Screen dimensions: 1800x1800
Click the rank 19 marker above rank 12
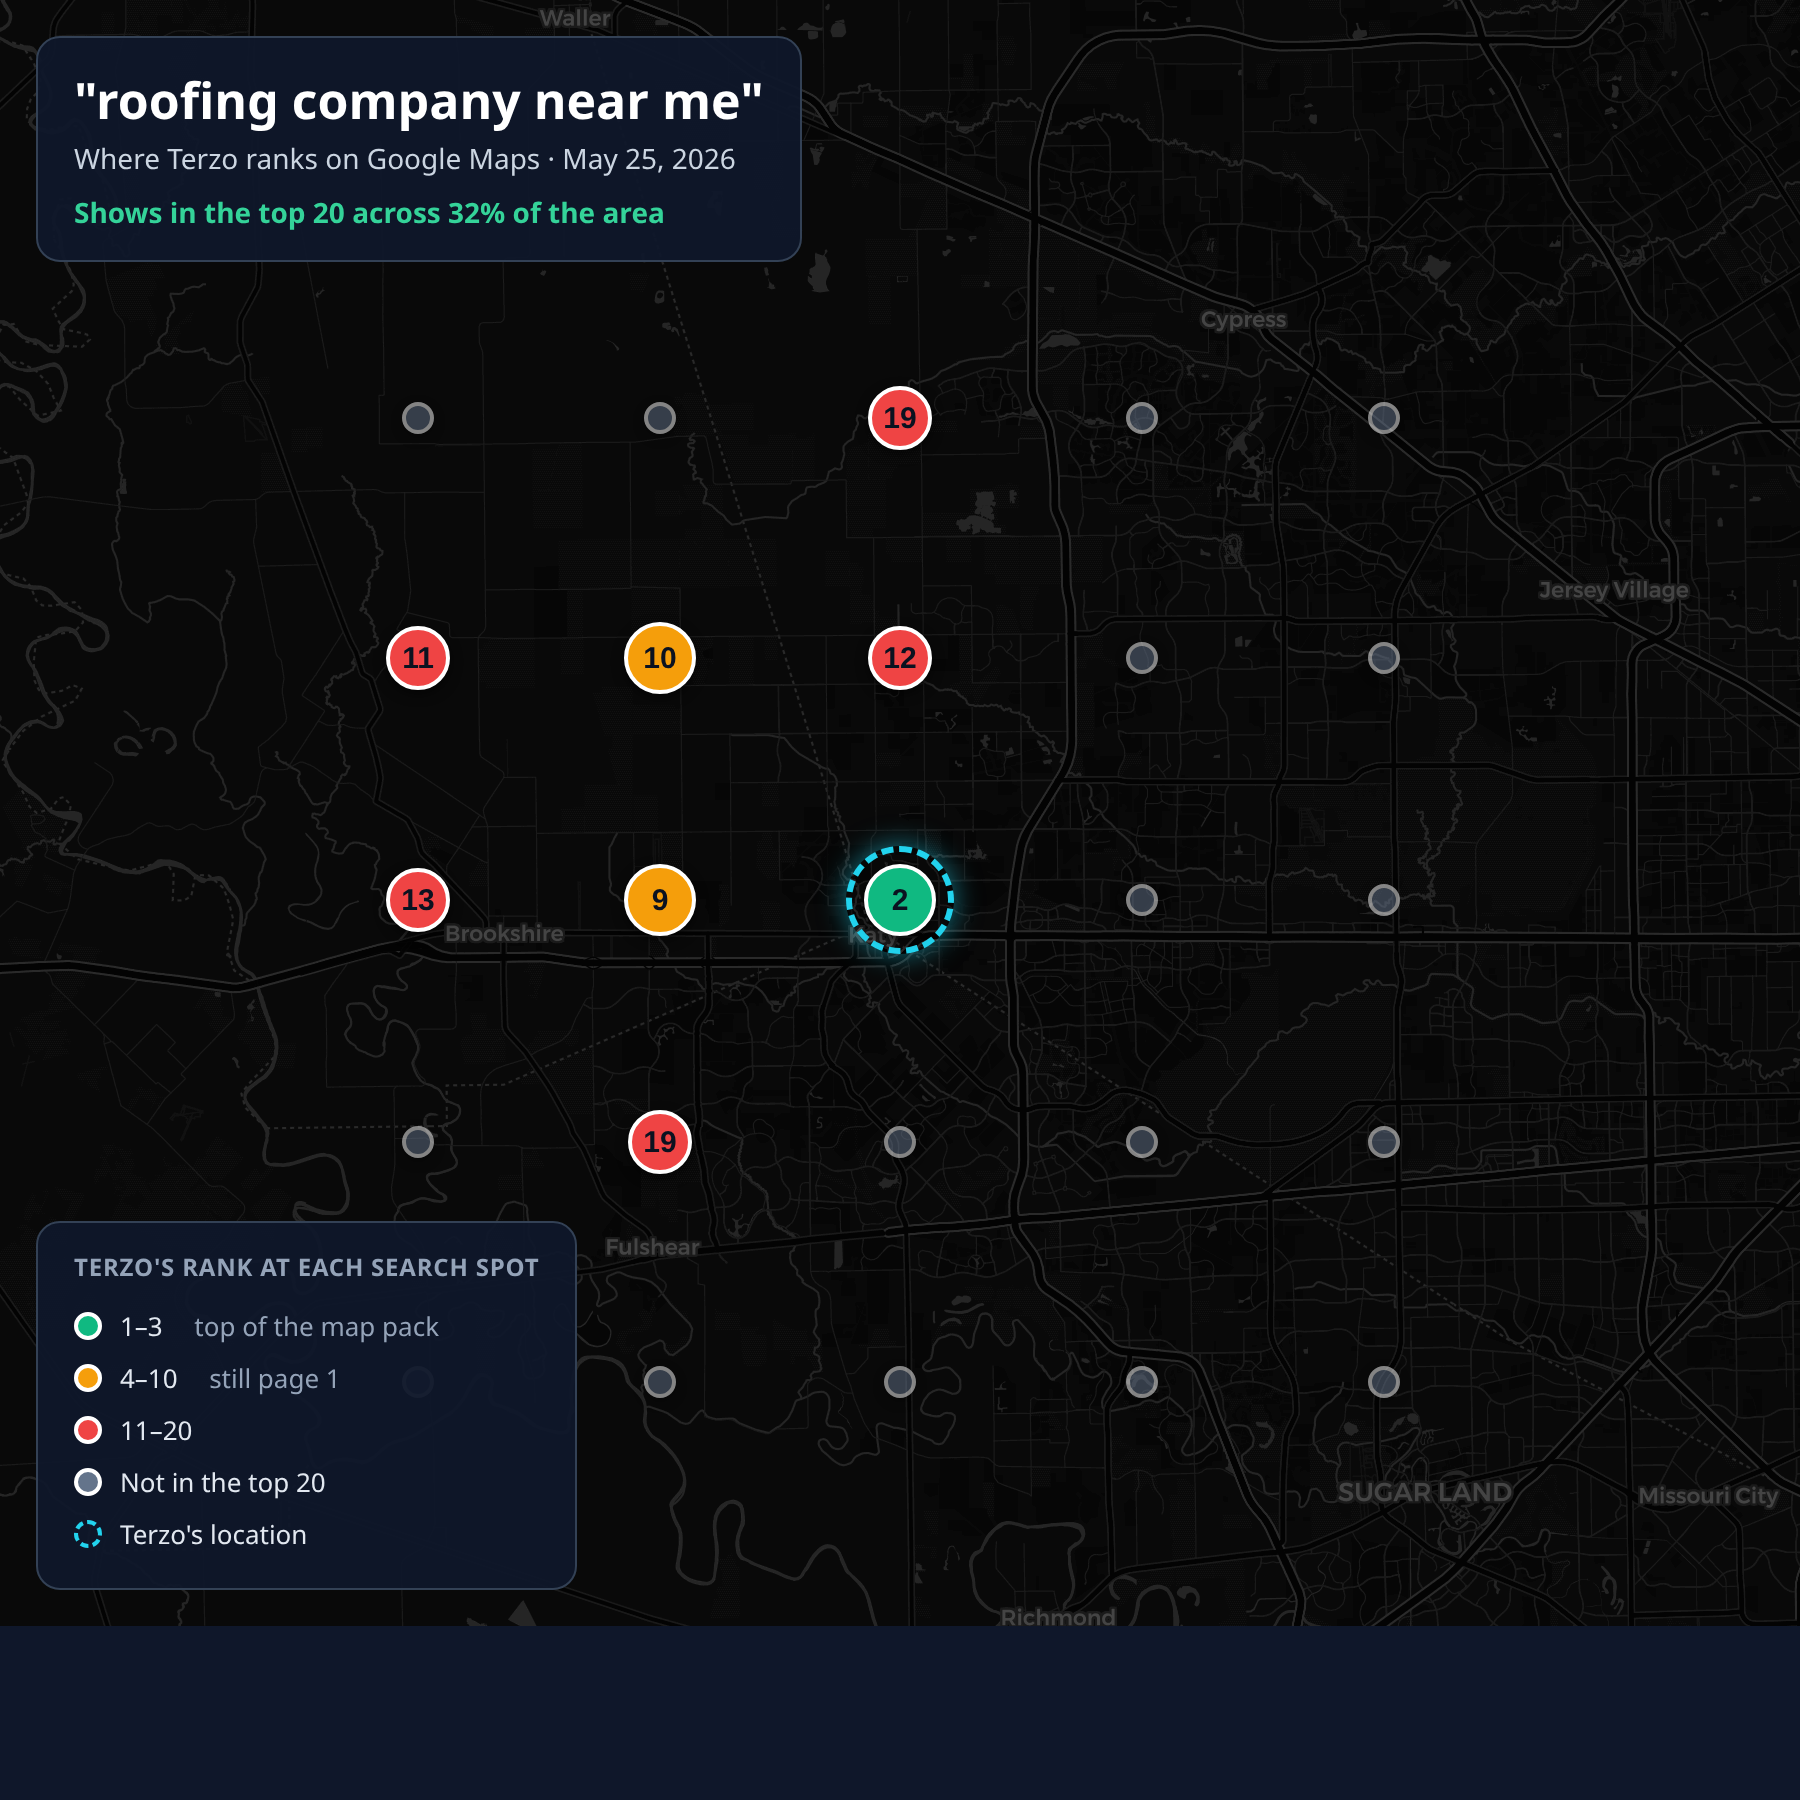coord(900,418)
